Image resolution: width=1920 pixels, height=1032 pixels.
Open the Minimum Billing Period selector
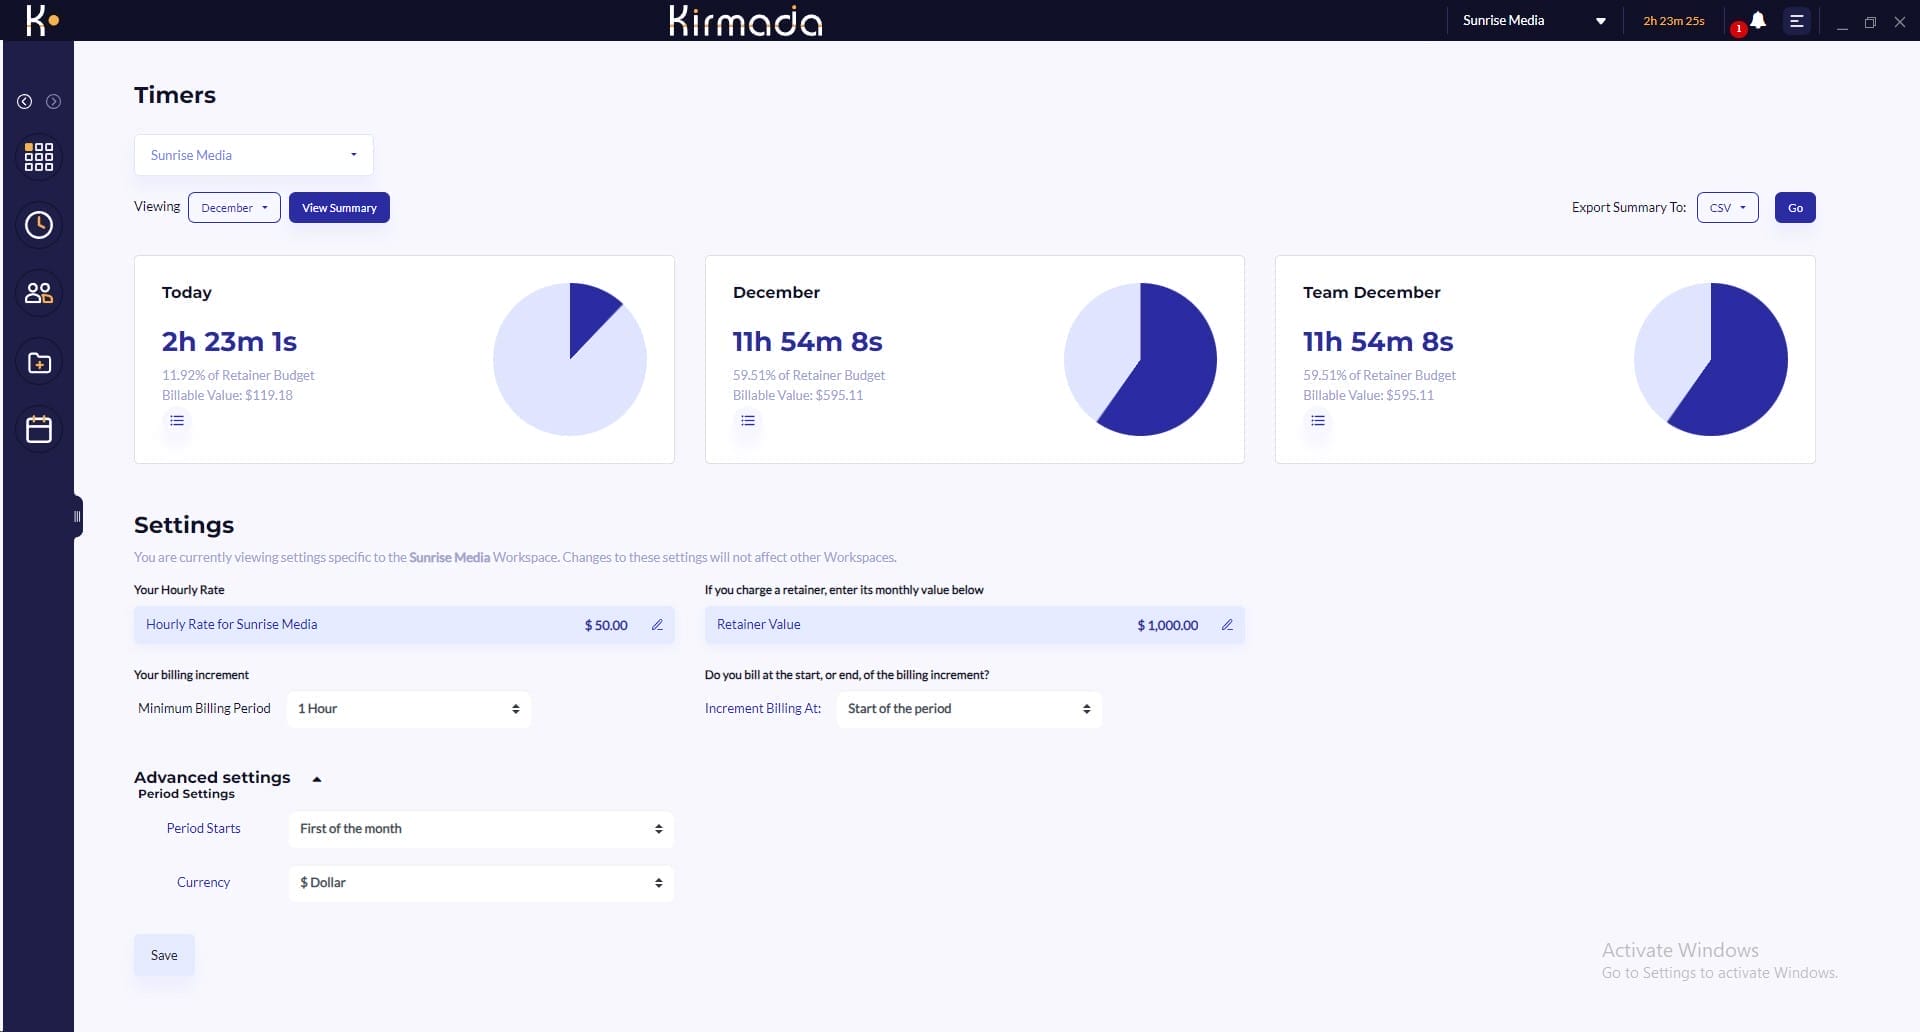tap(408, 709)
